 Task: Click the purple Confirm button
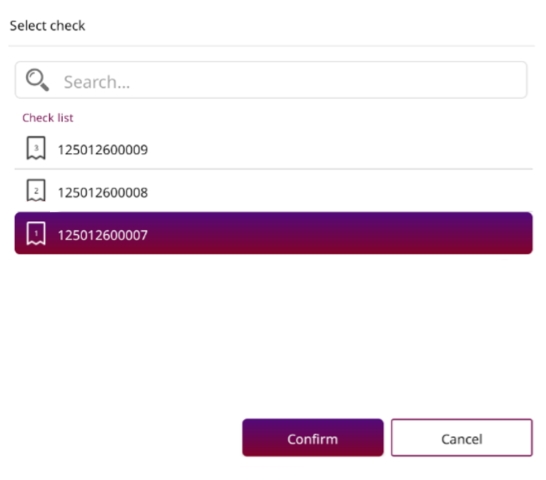point(313,438)
